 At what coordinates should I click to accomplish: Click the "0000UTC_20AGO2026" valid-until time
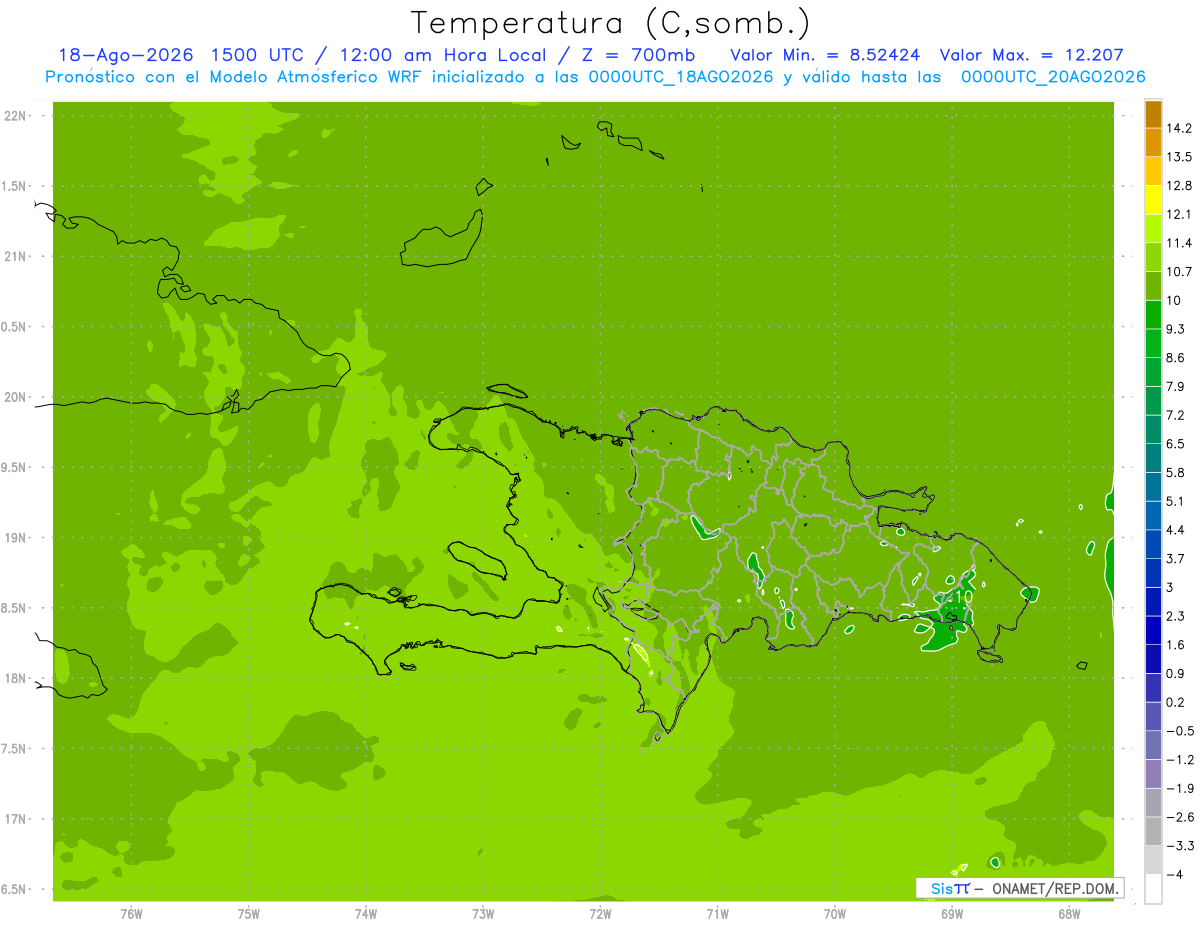pyautogui.click(x=1053, y=77)
